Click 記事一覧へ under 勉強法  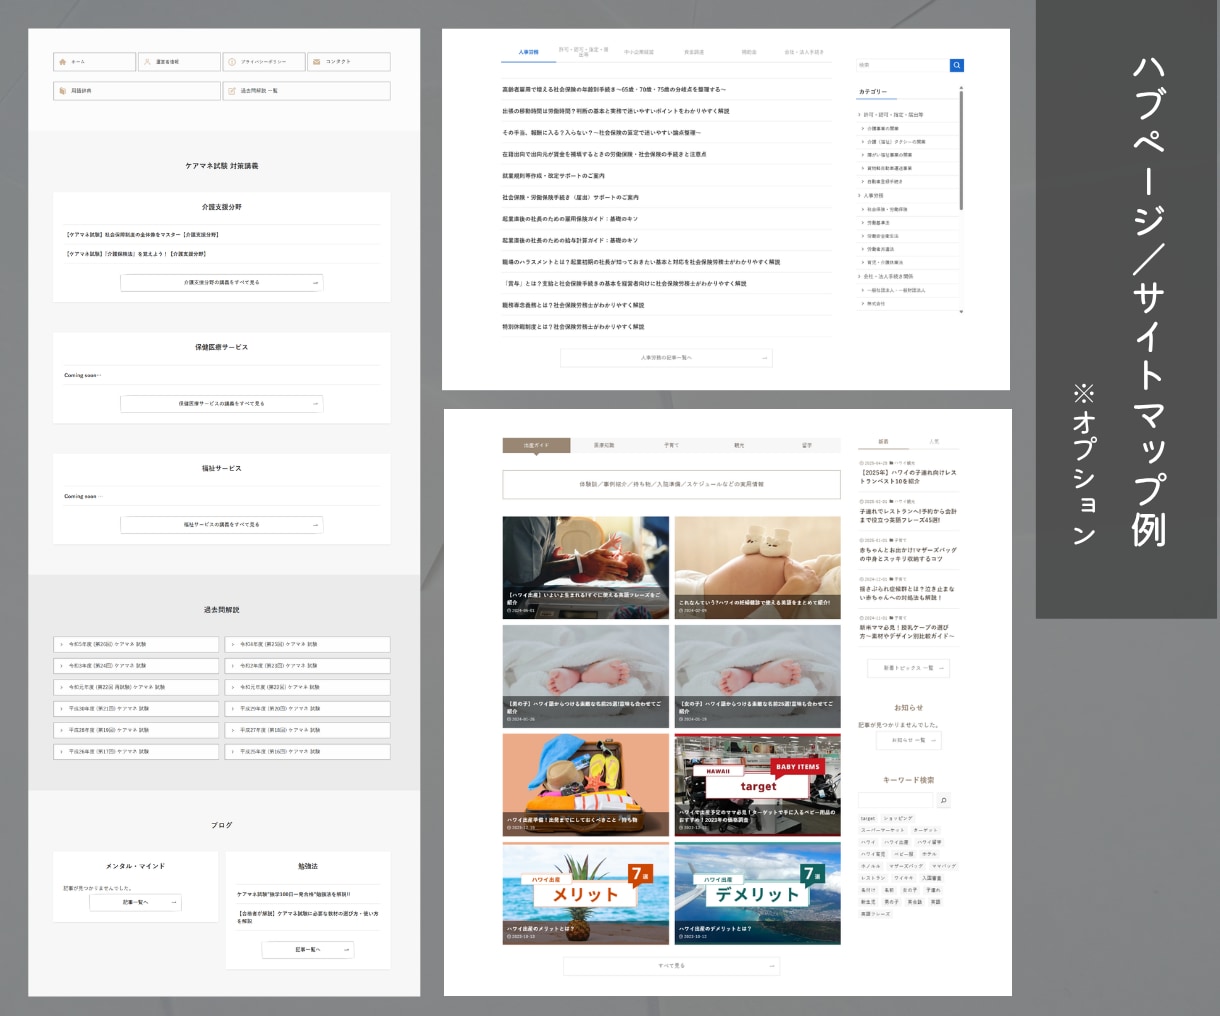pyautogui.click(x=308, y=950)
